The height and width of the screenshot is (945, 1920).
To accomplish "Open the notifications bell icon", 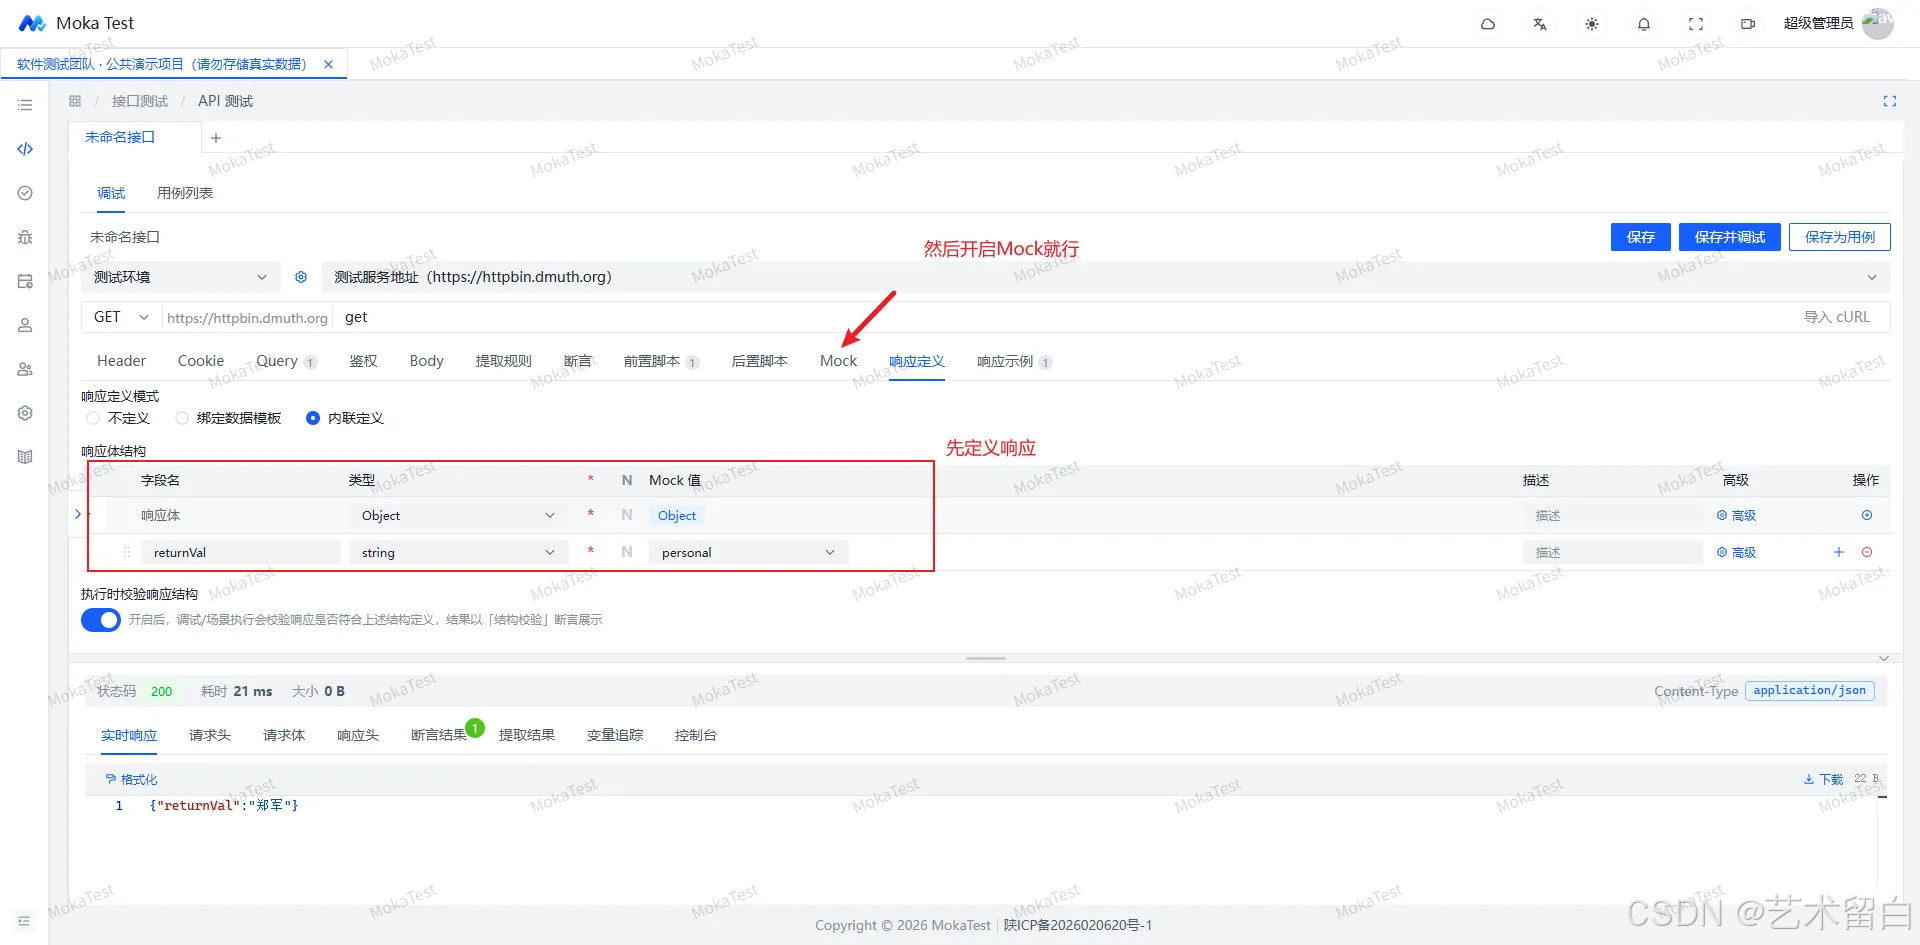I will 1644,24.
